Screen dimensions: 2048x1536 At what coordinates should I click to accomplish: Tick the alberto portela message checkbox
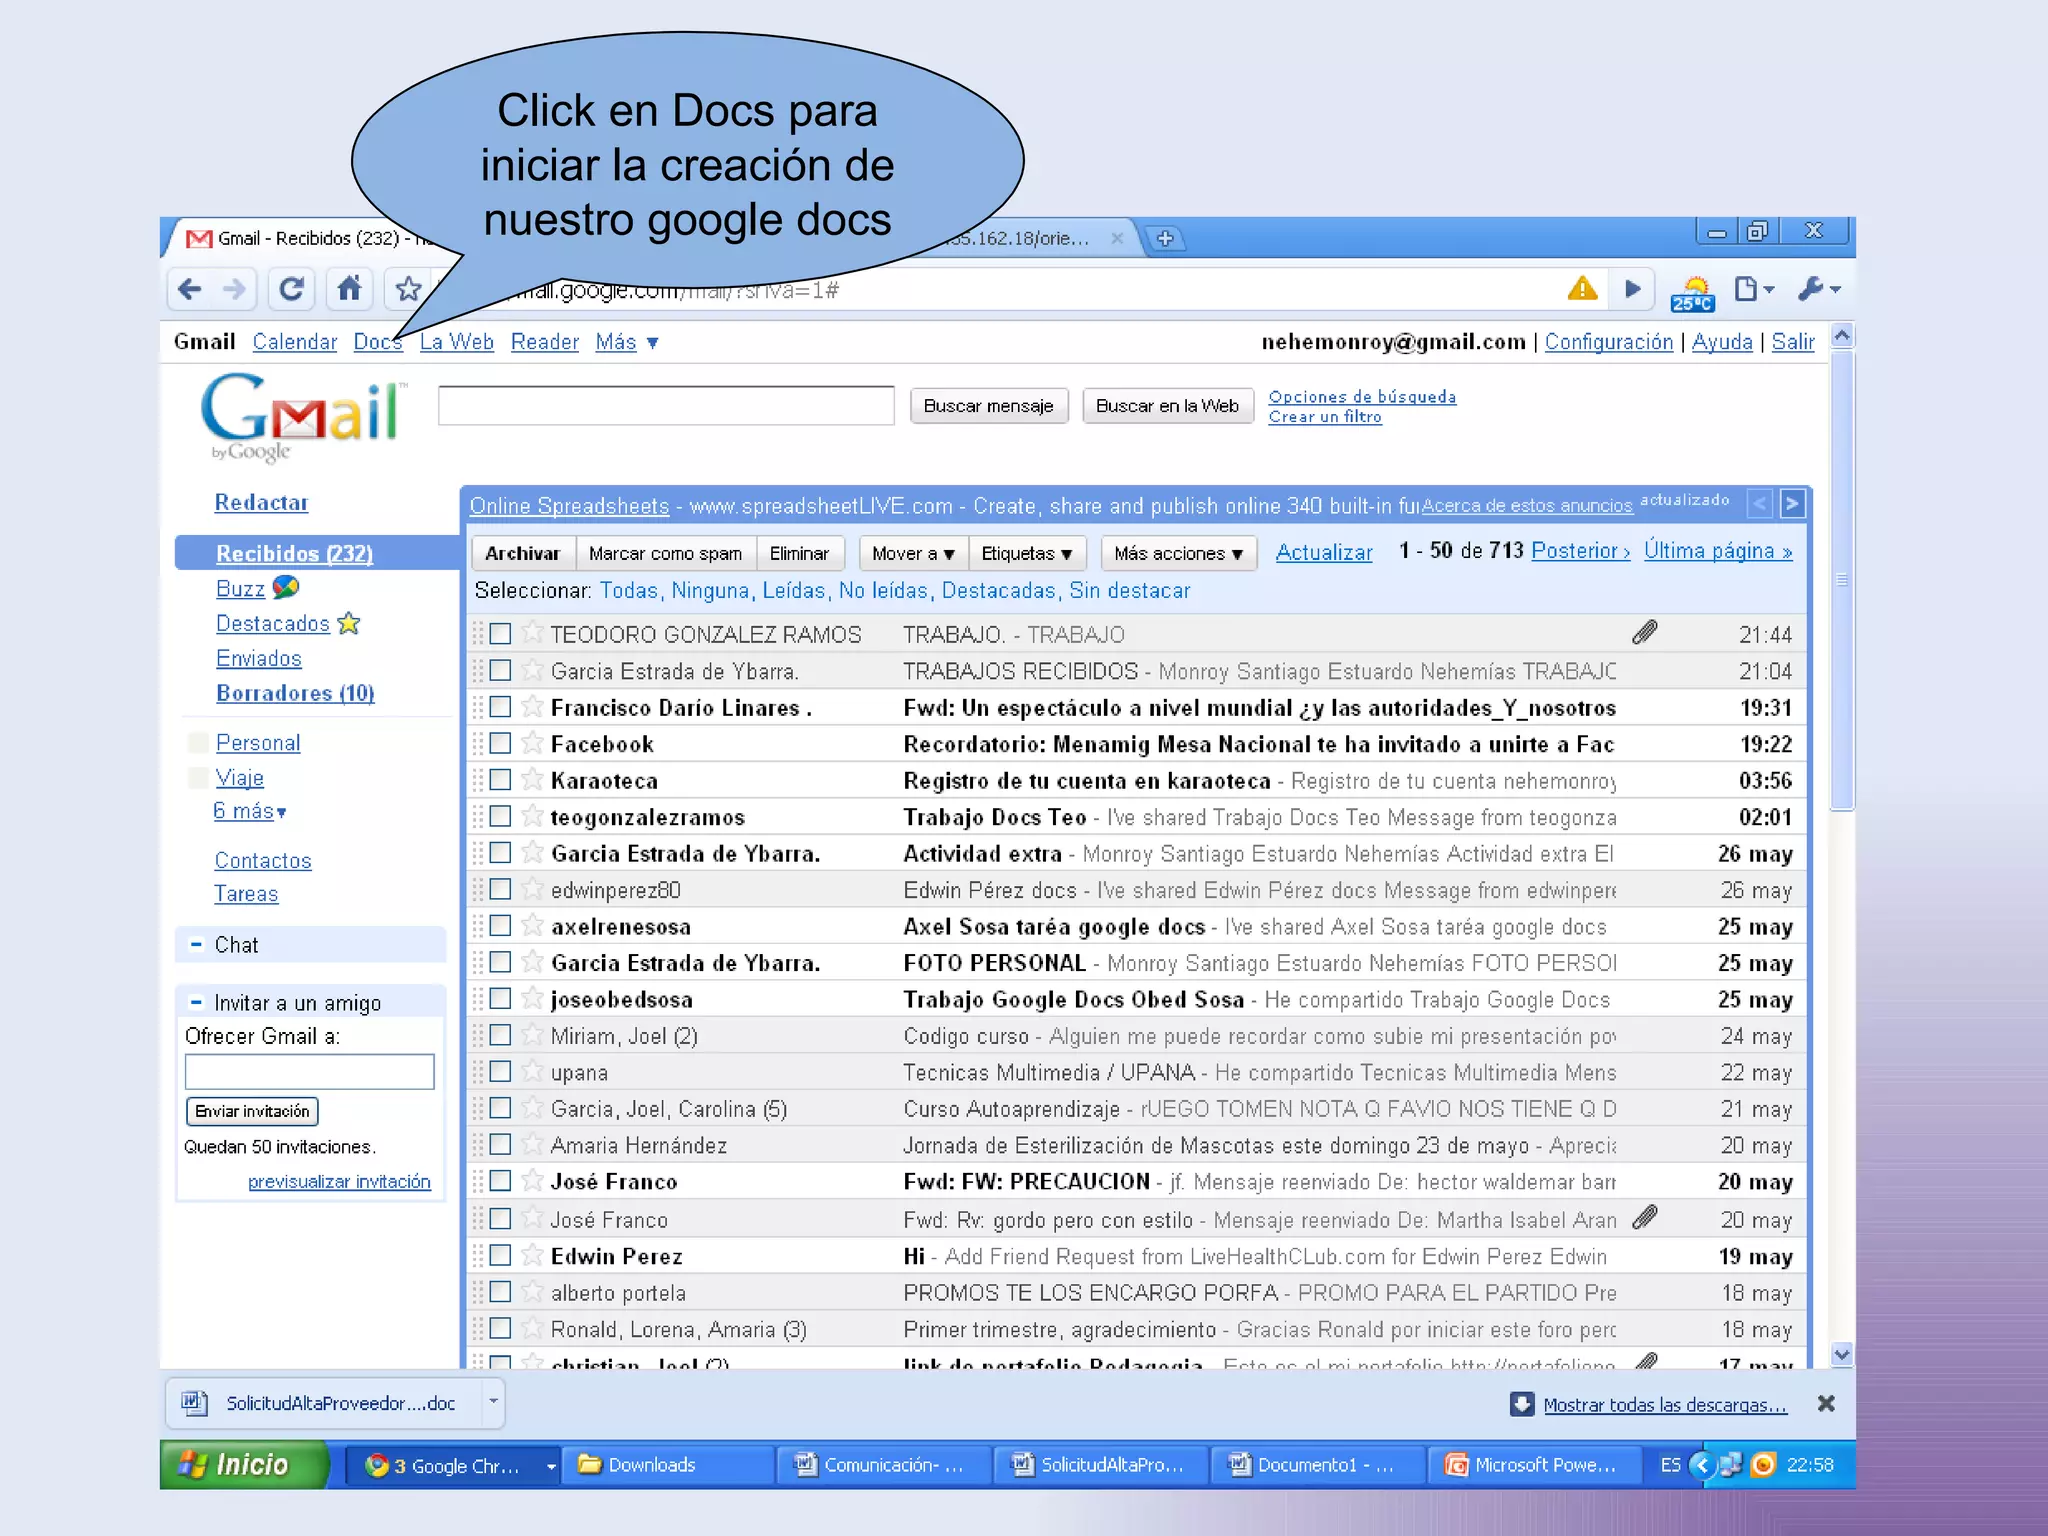[501, 1291]
